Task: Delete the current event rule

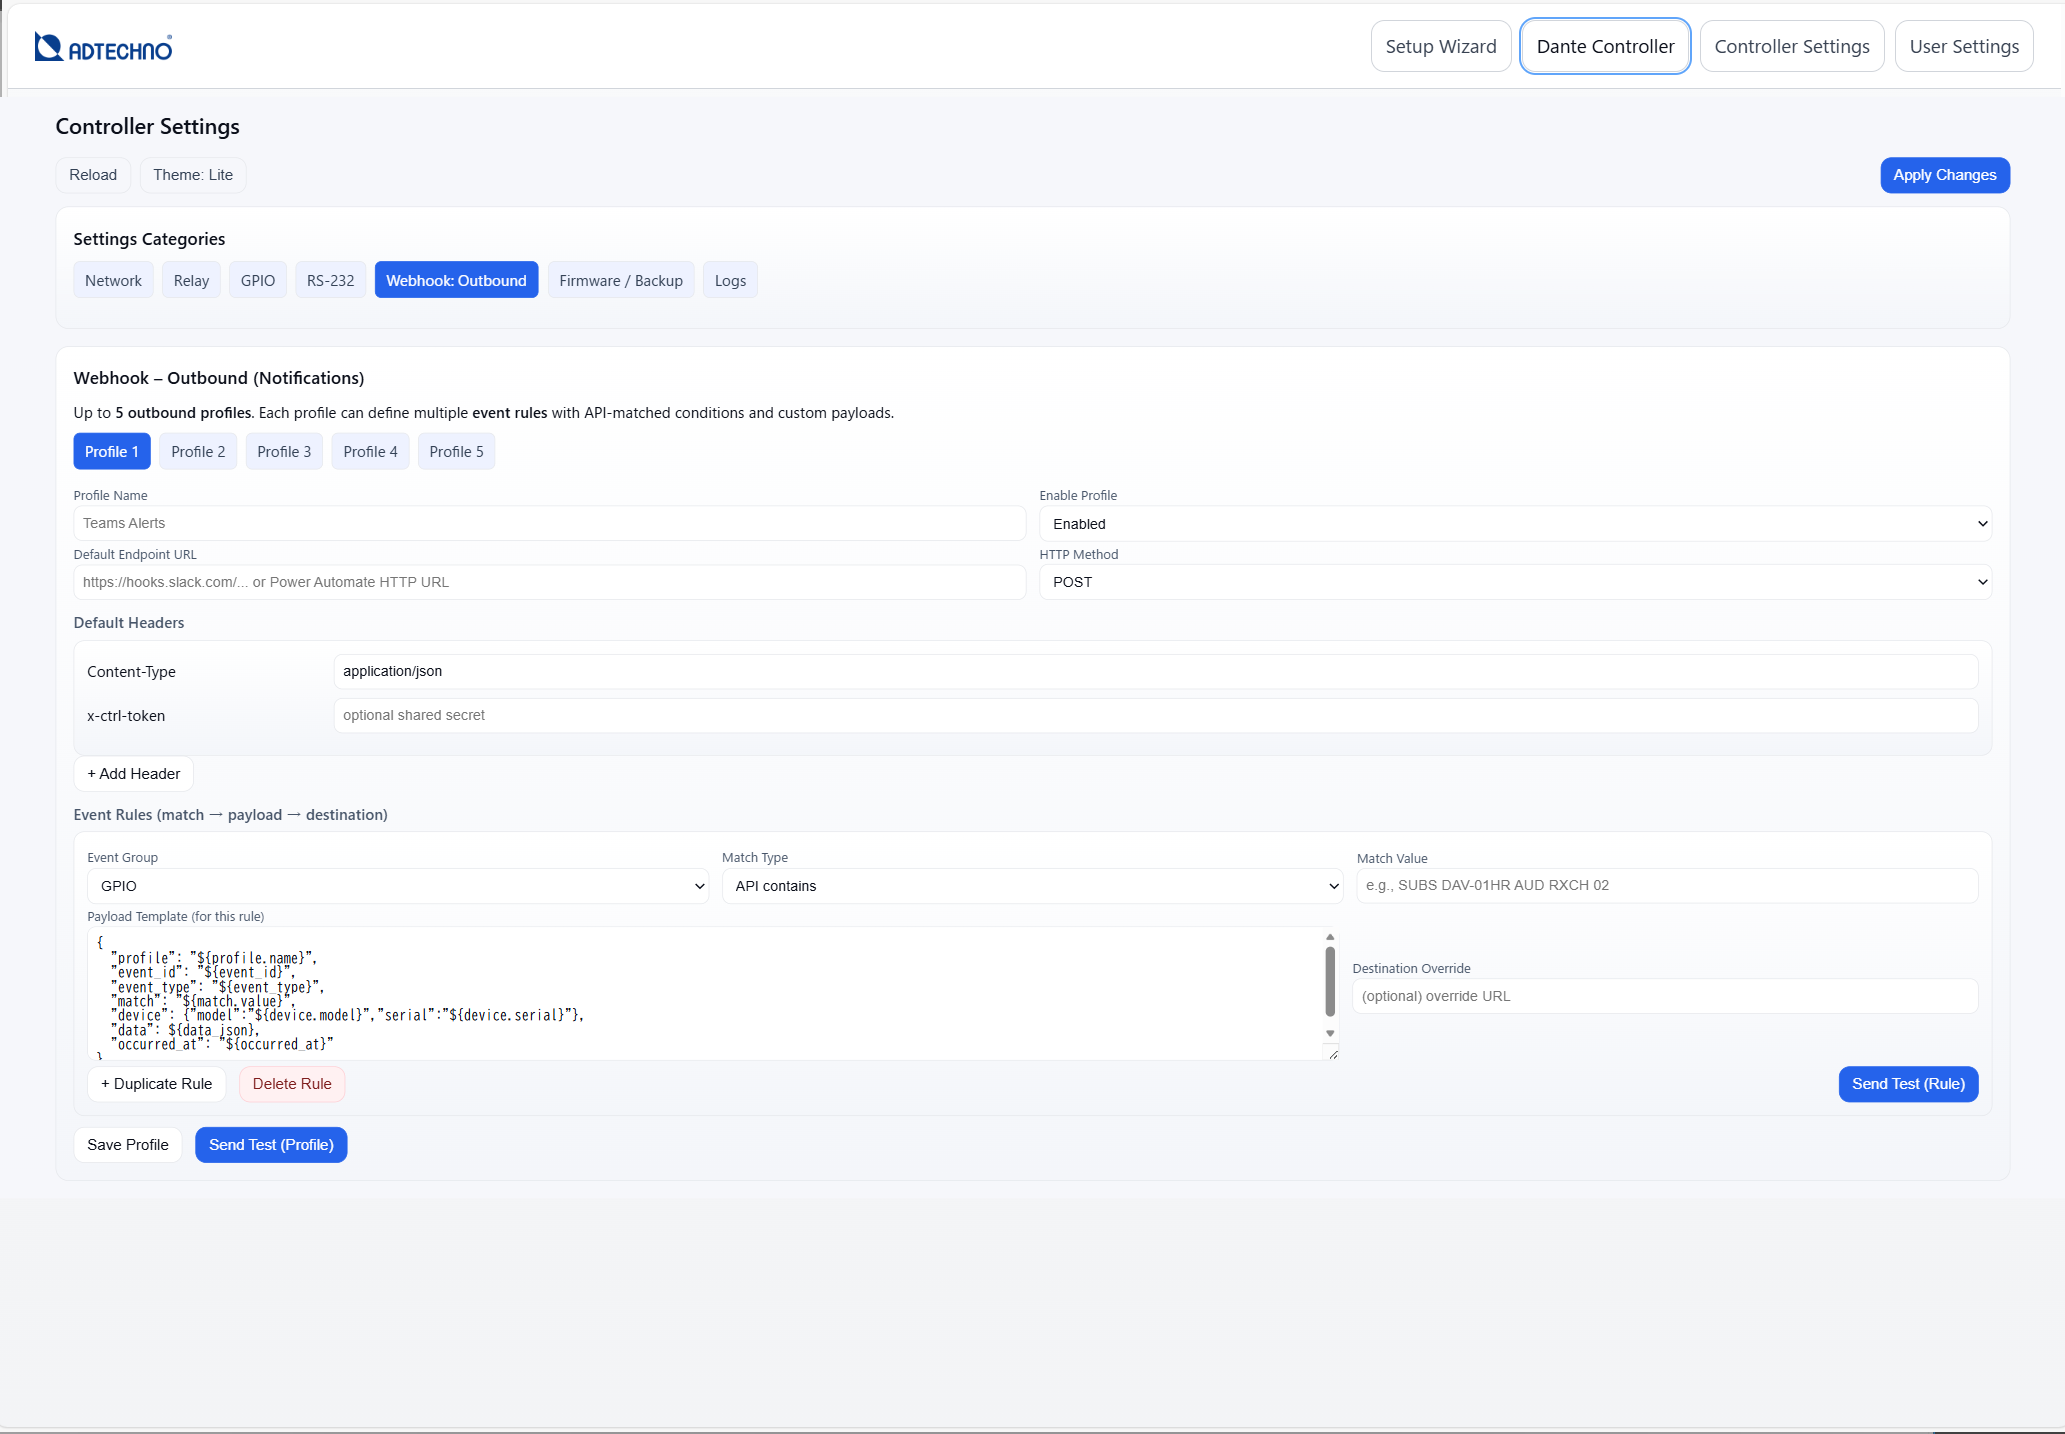Action: (x=291, y=1084)
